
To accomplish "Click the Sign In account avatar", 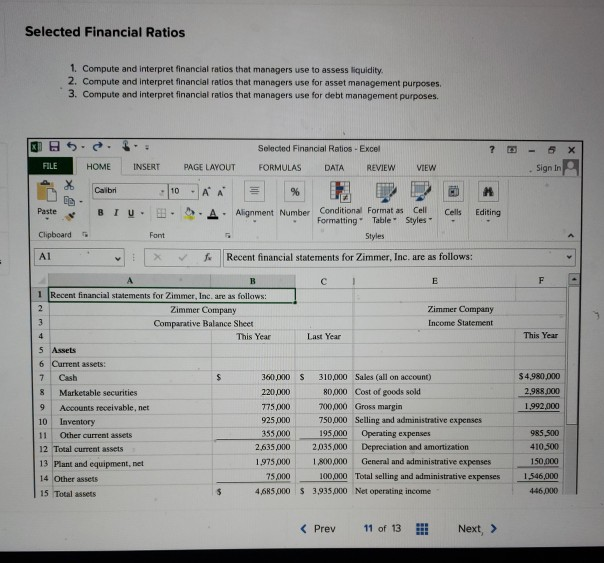I will [x=571, y=168].
